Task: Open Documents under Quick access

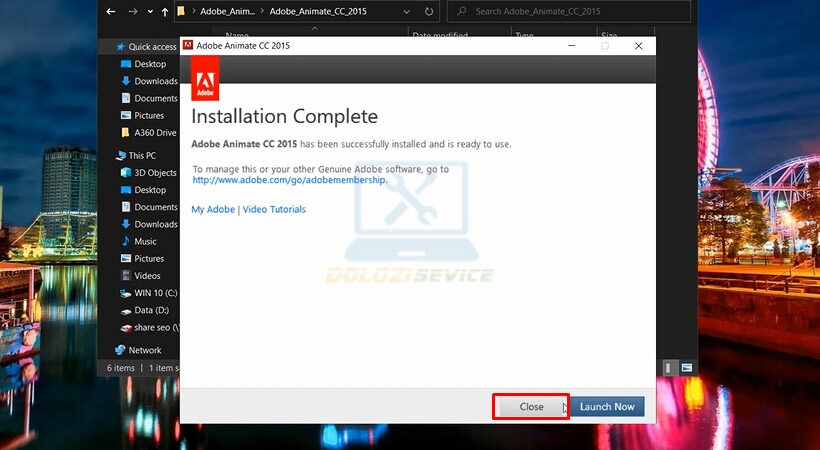Action: [149, 98]
